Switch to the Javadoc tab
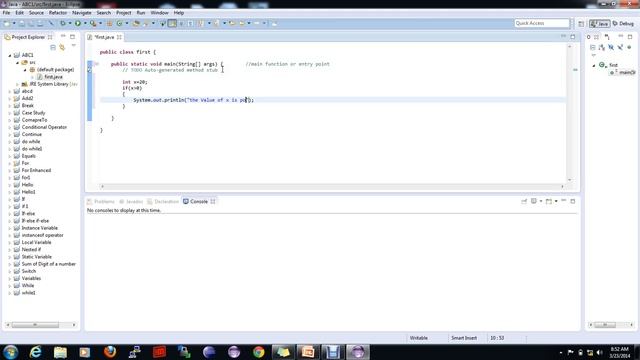640x360 pixels. (131, 202)
